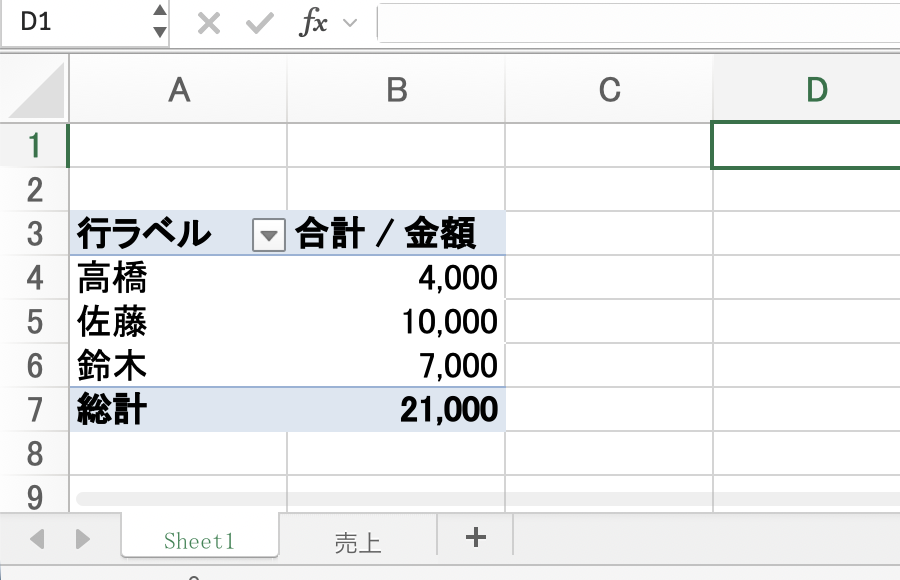The image size is (900, 580).
Task: Click the confirm checkmark formula bar icon
Action: point(259,24)
